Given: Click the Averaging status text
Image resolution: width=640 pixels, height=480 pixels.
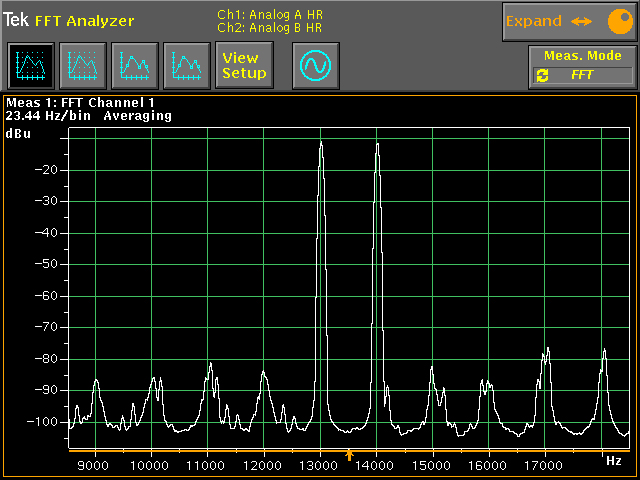Looking at the screenshot, I should [x=137, y=116].
